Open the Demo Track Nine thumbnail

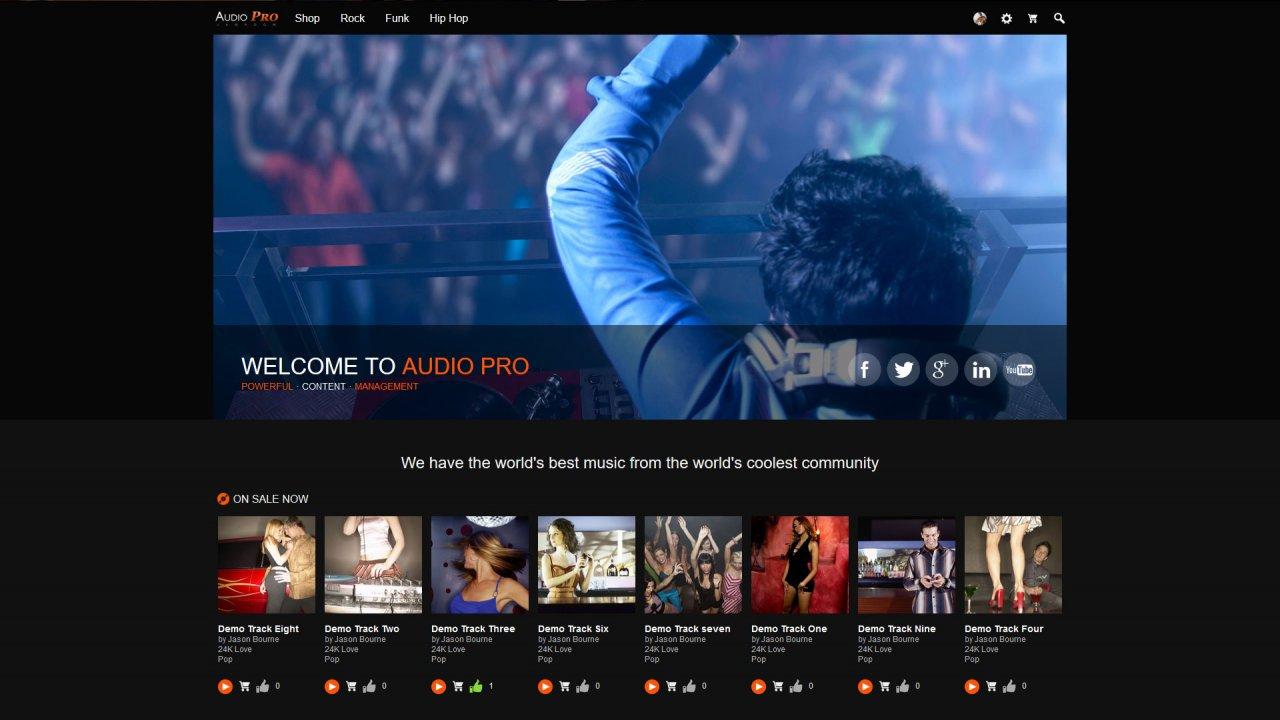click(906, 565)
